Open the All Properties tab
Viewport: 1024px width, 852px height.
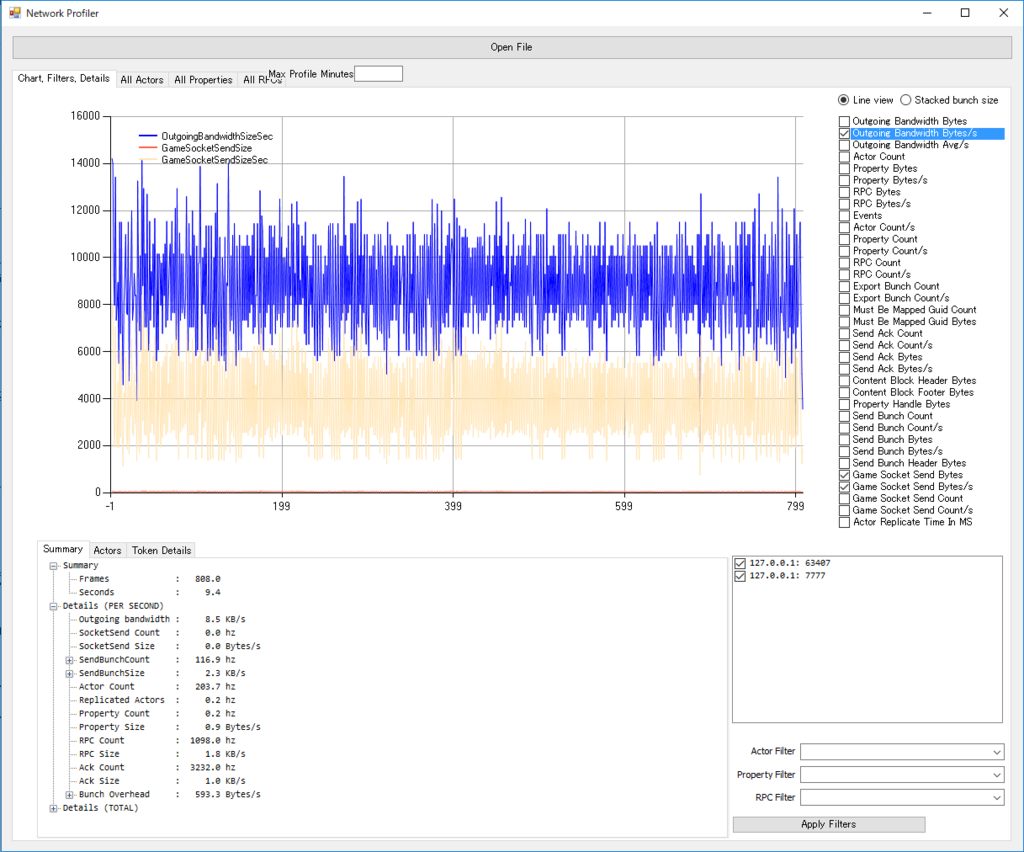[203, 80]
